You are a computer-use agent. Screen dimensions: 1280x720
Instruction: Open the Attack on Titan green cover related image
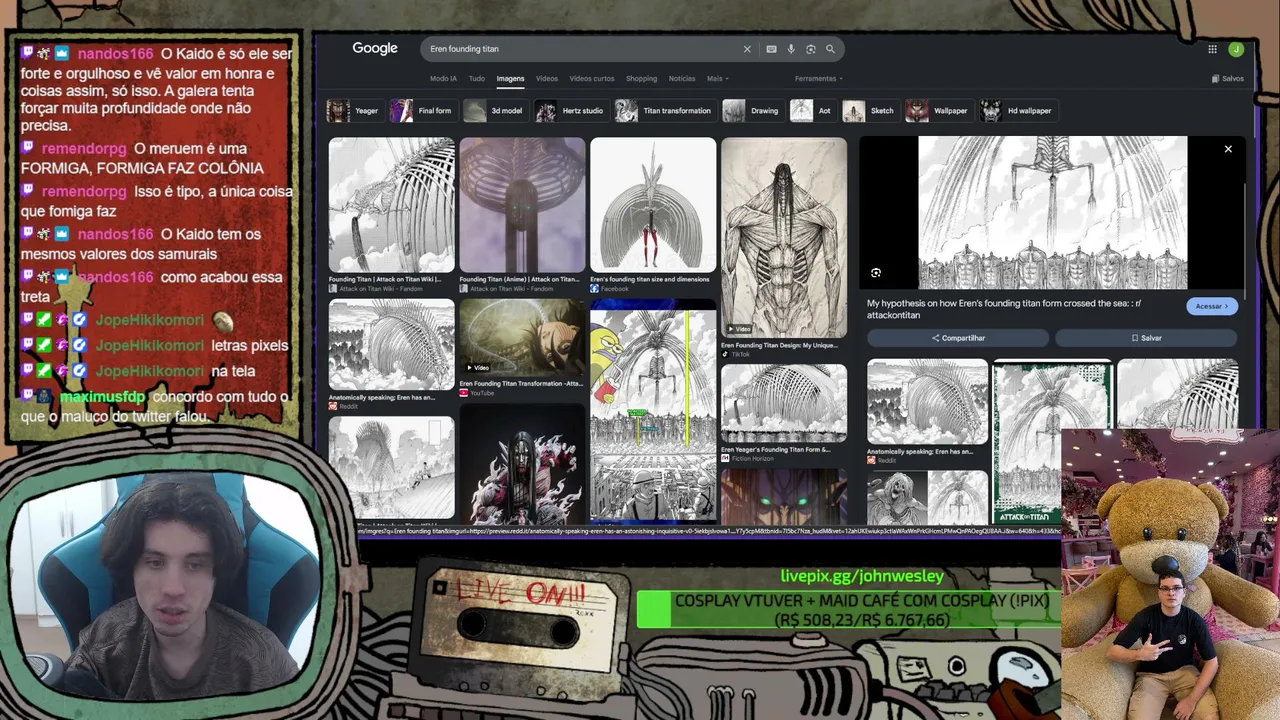(1052, 442)
